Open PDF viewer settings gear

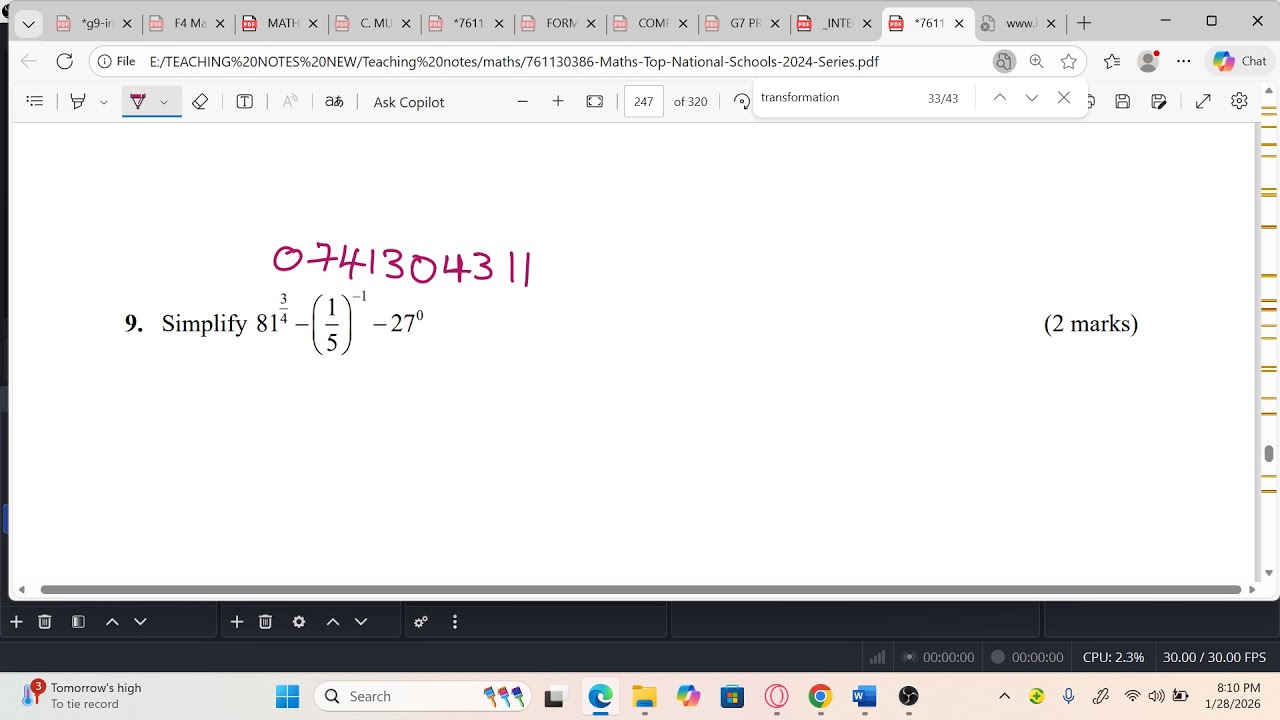(x=1239, y=101)
